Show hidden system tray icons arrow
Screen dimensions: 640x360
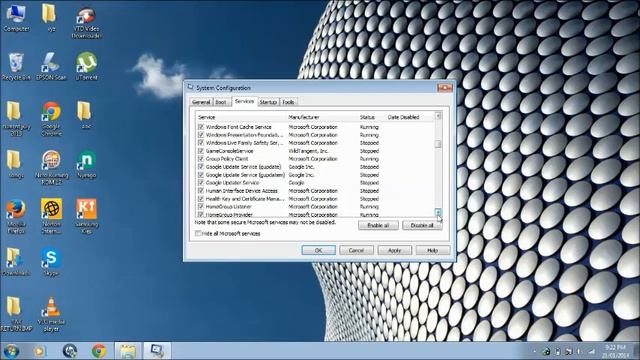point(534,351)
